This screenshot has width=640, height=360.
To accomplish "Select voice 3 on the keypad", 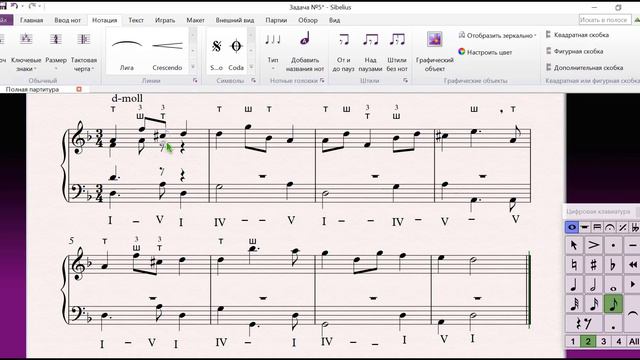I will (604, 341).
